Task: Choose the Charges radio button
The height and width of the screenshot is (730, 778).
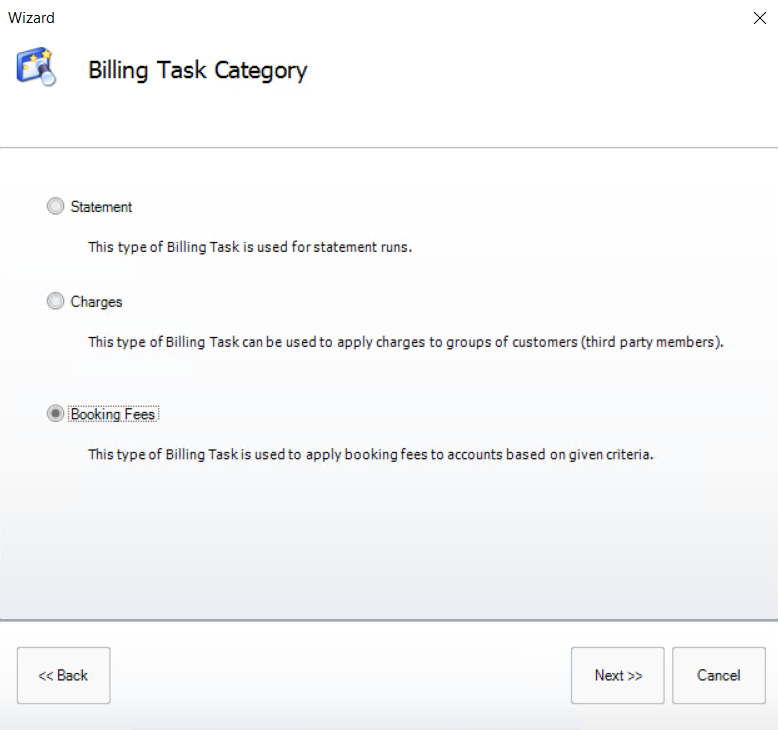Action: tap(55, 301)
